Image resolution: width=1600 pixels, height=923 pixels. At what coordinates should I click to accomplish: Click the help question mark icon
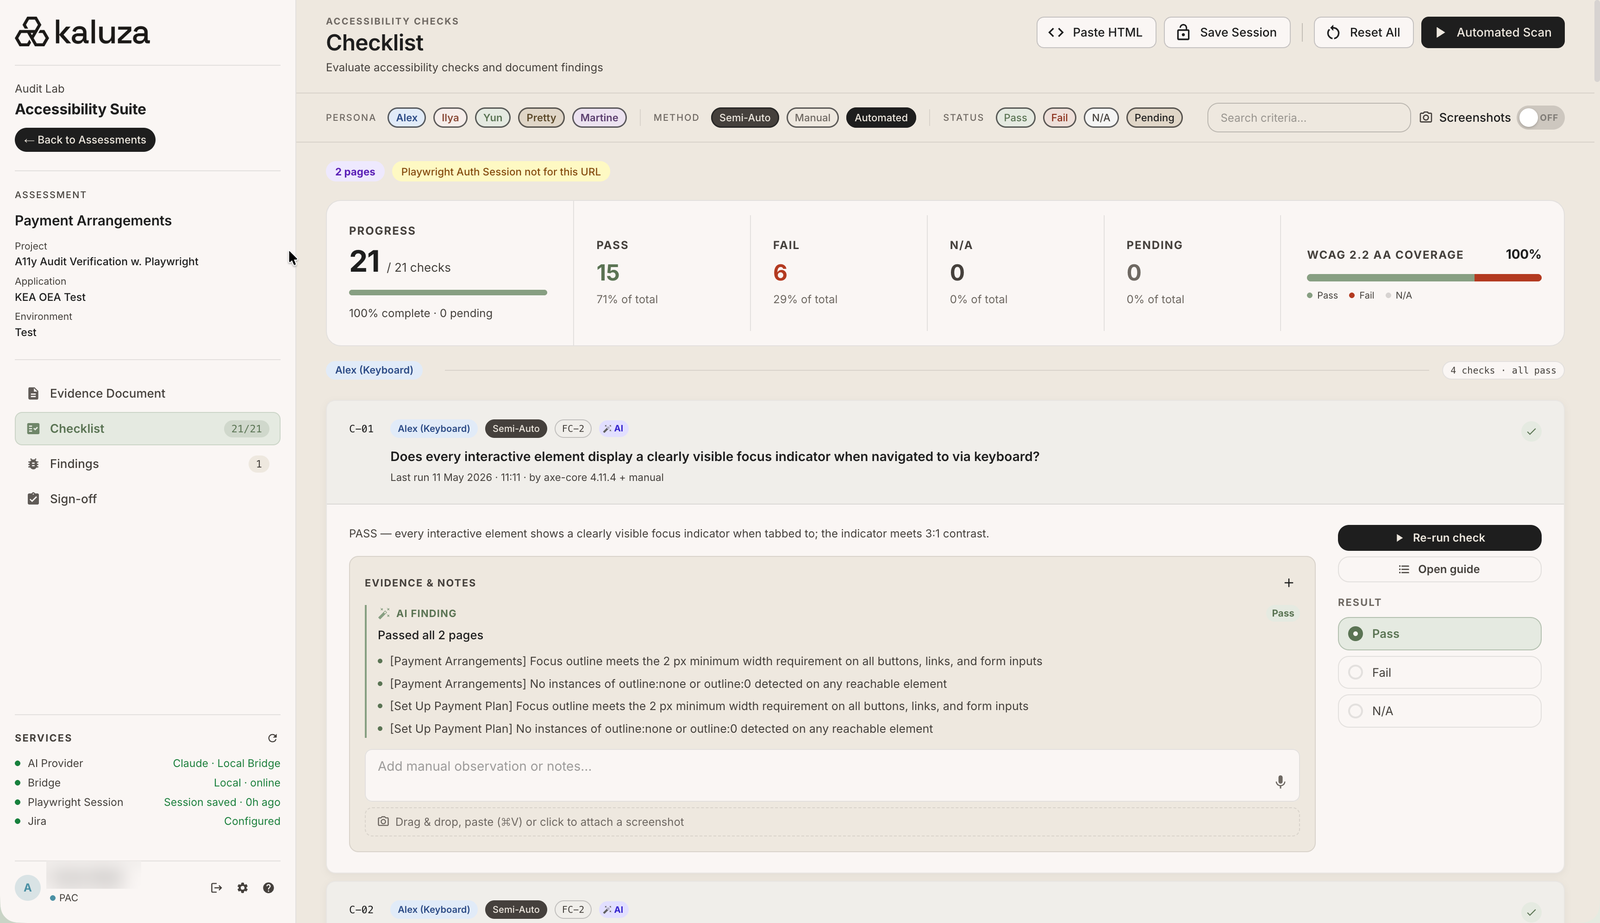click(268, 888)
